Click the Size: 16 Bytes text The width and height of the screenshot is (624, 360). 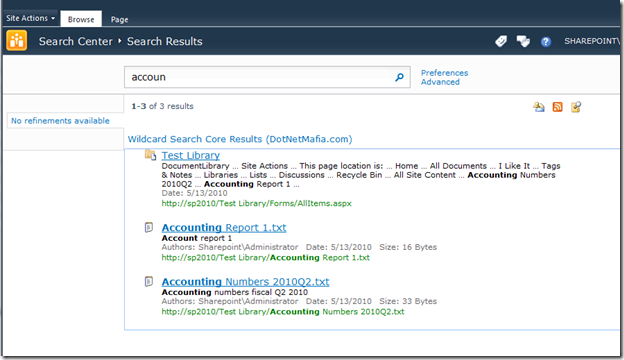coord(408,247)
